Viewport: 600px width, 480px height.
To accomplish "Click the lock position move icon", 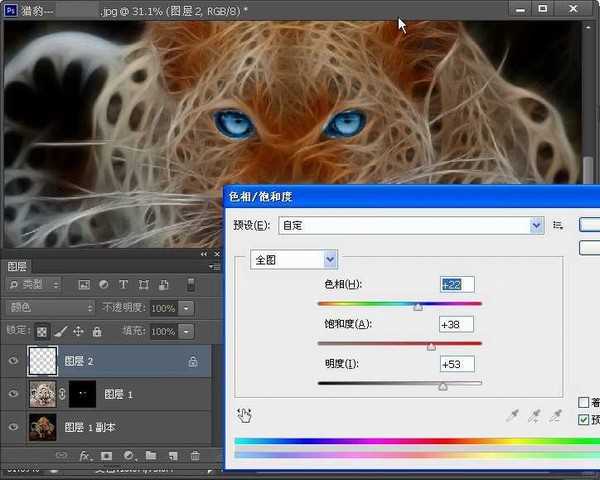I will tap(78, 331).
